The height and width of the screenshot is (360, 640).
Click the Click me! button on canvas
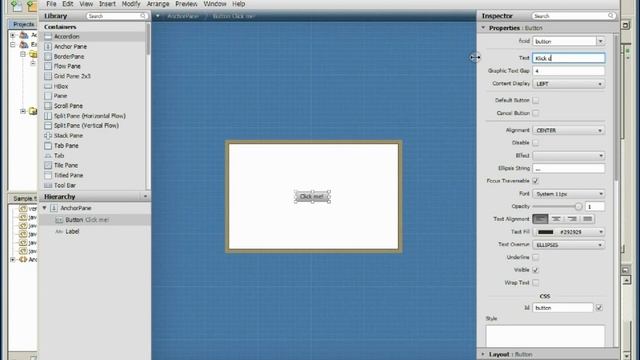pos(312,197)
